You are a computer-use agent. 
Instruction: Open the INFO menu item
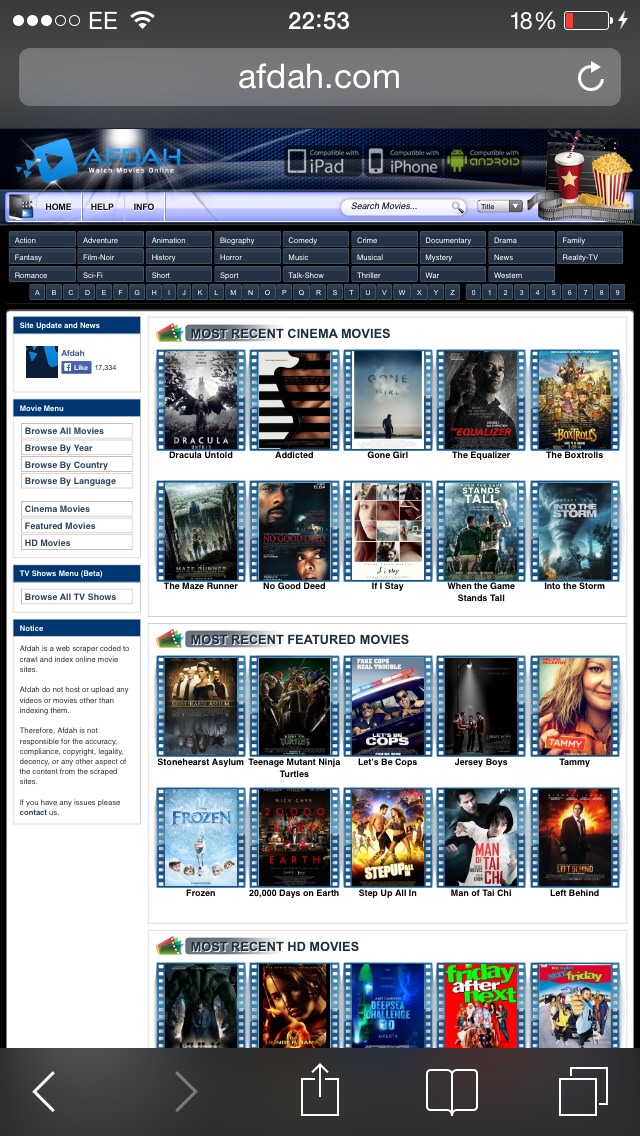144,206
